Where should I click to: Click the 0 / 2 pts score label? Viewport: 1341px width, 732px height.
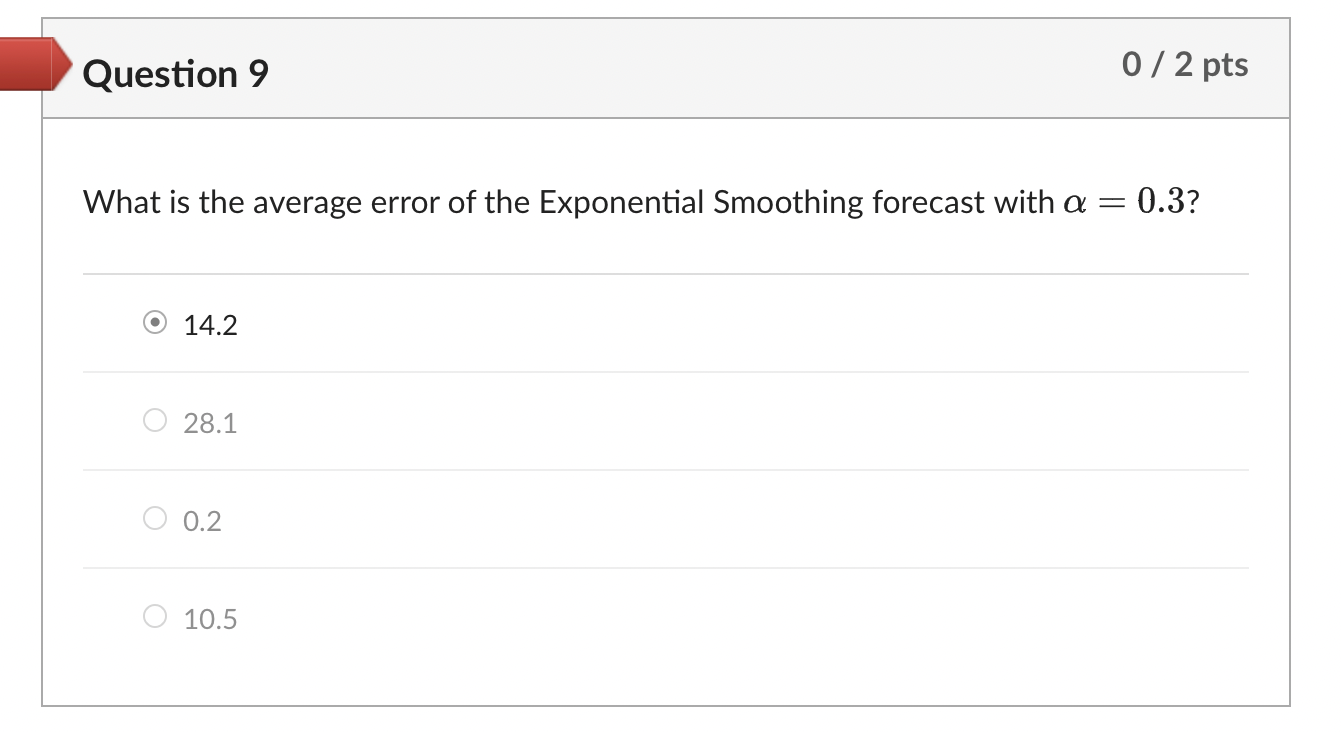click(x=1187, y=64)
